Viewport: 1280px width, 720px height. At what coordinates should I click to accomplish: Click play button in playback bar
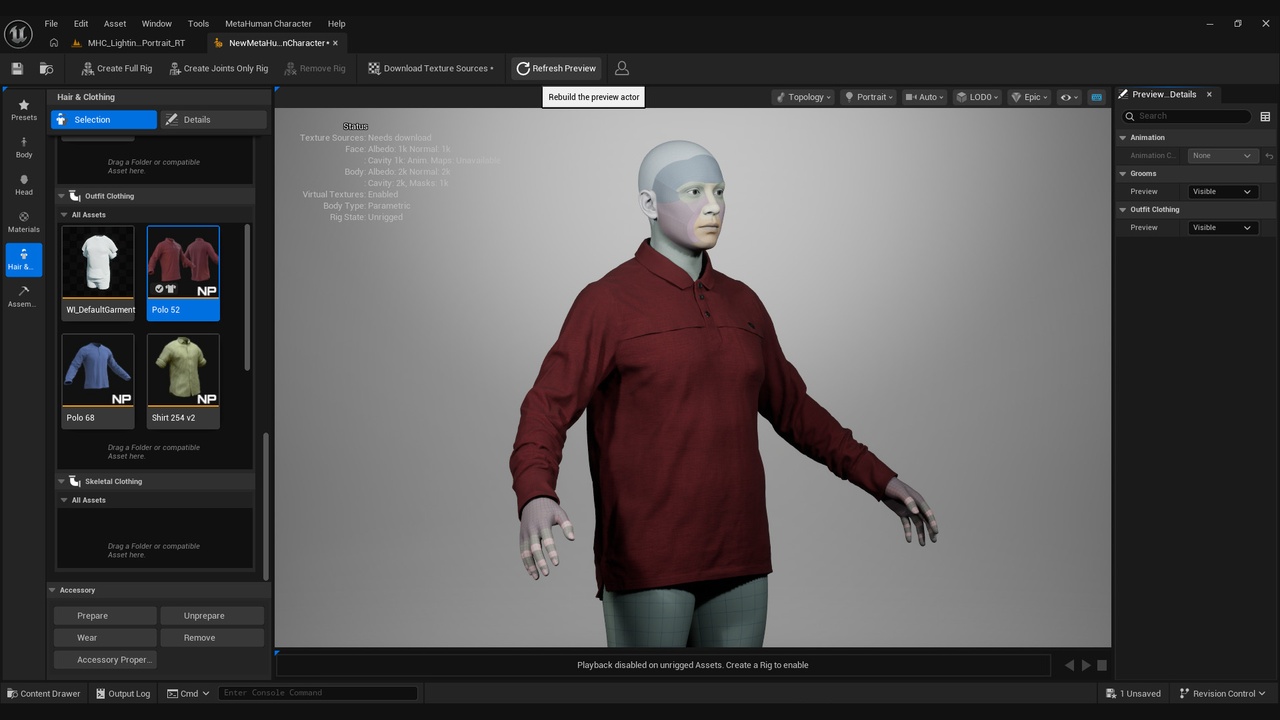1086,665
